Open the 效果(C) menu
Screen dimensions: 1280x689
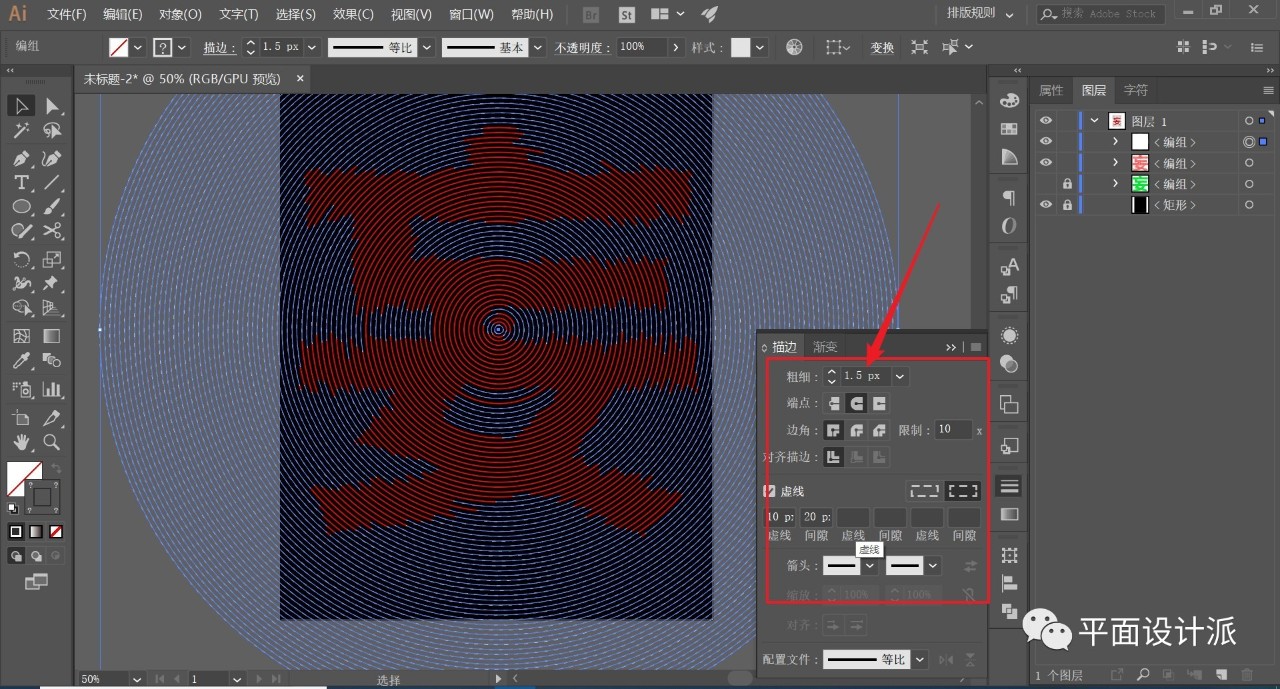tap(353, 15)
